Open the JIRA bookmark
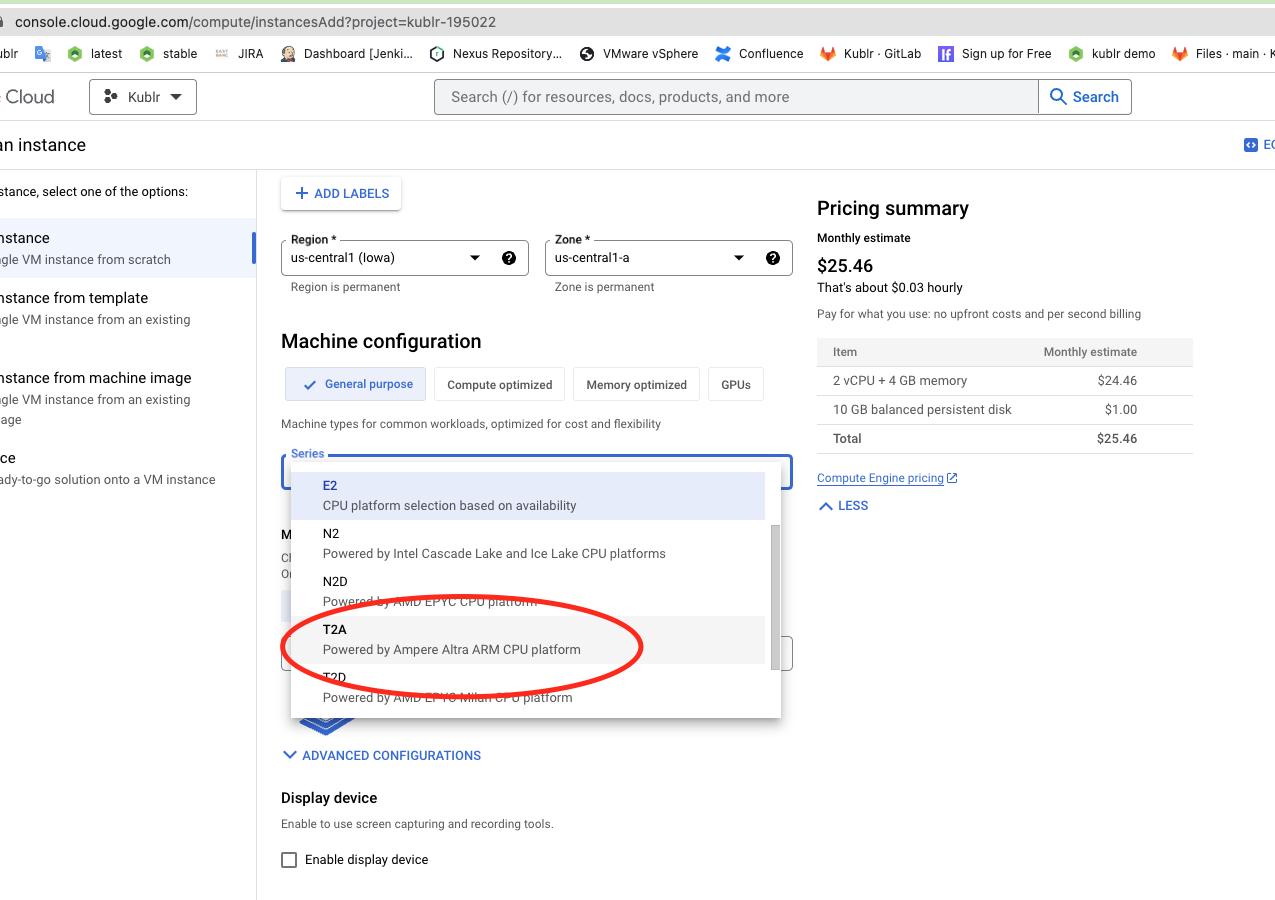Viewport: 1275px width, 900px height. [x=239, y=54]
